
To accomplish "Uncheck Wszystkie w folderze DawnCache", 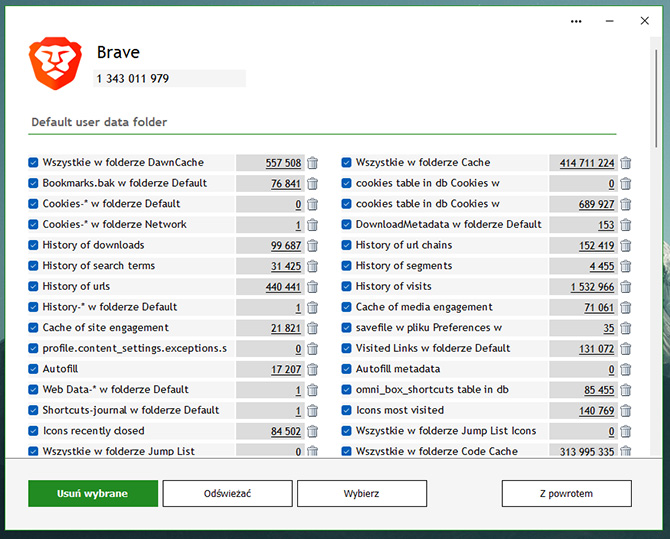I will (x=33, y=162).
